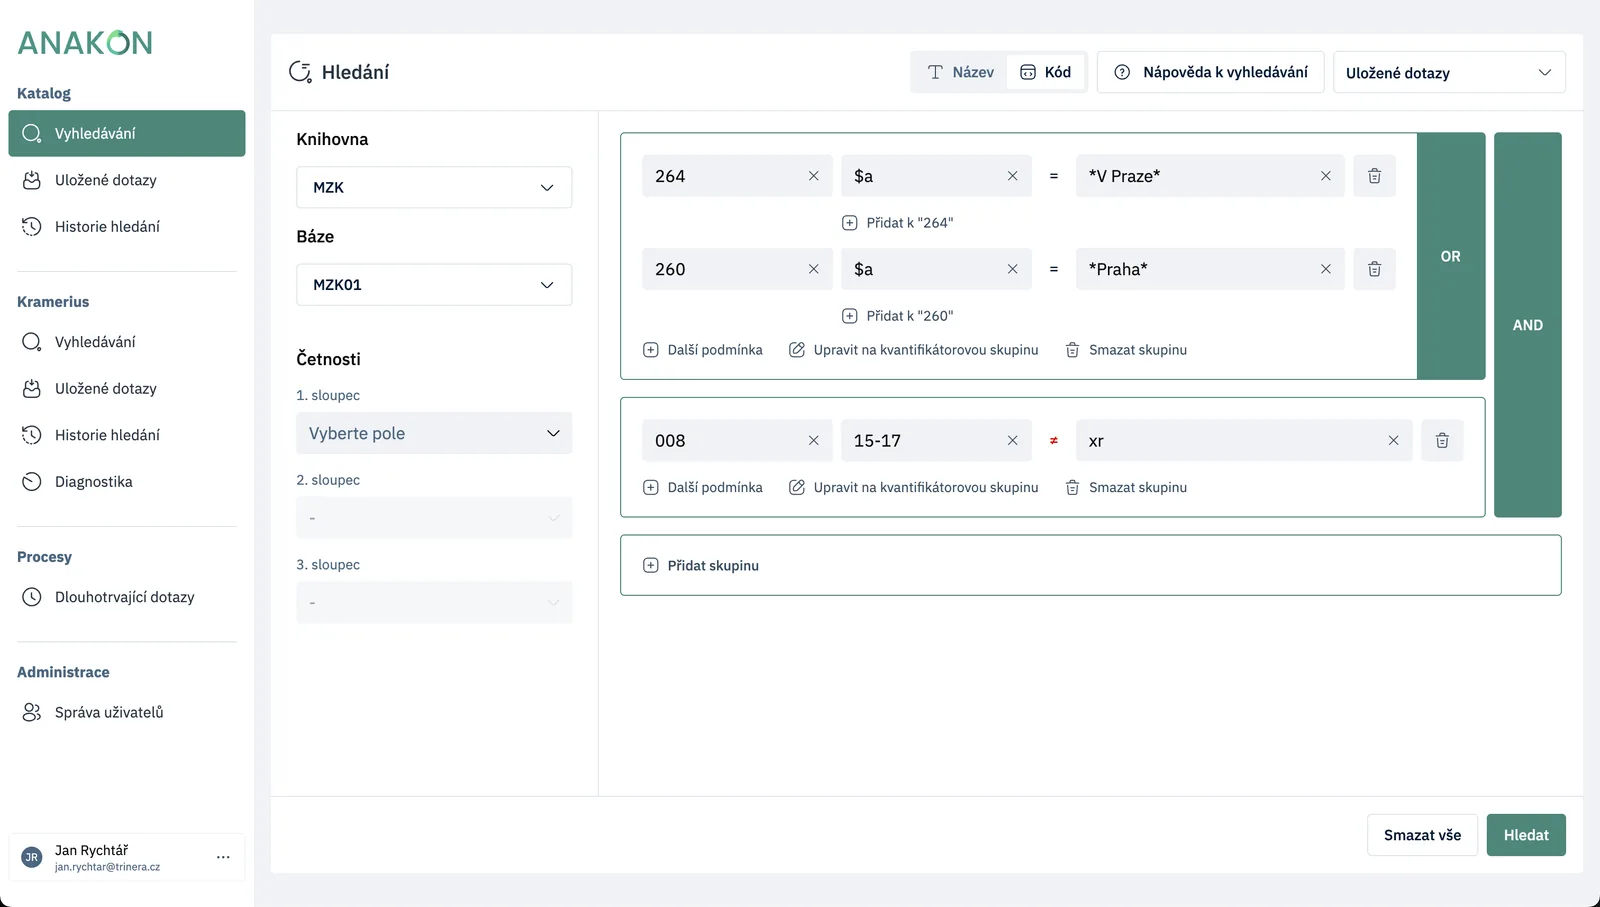Click the $a subfield input in 264 row
This screenshot has height=907, width=1600.
pos(924,176)
